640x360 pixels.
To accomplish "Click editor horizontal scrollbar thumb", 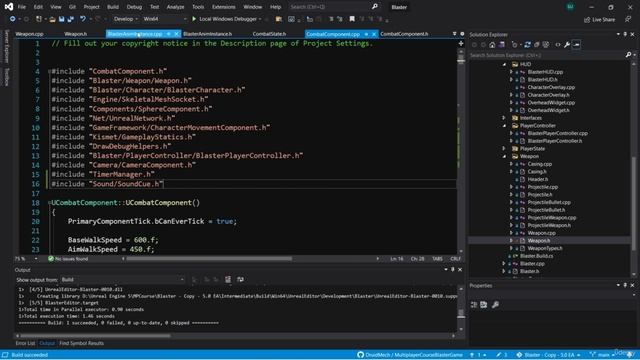I will [209, 259].
